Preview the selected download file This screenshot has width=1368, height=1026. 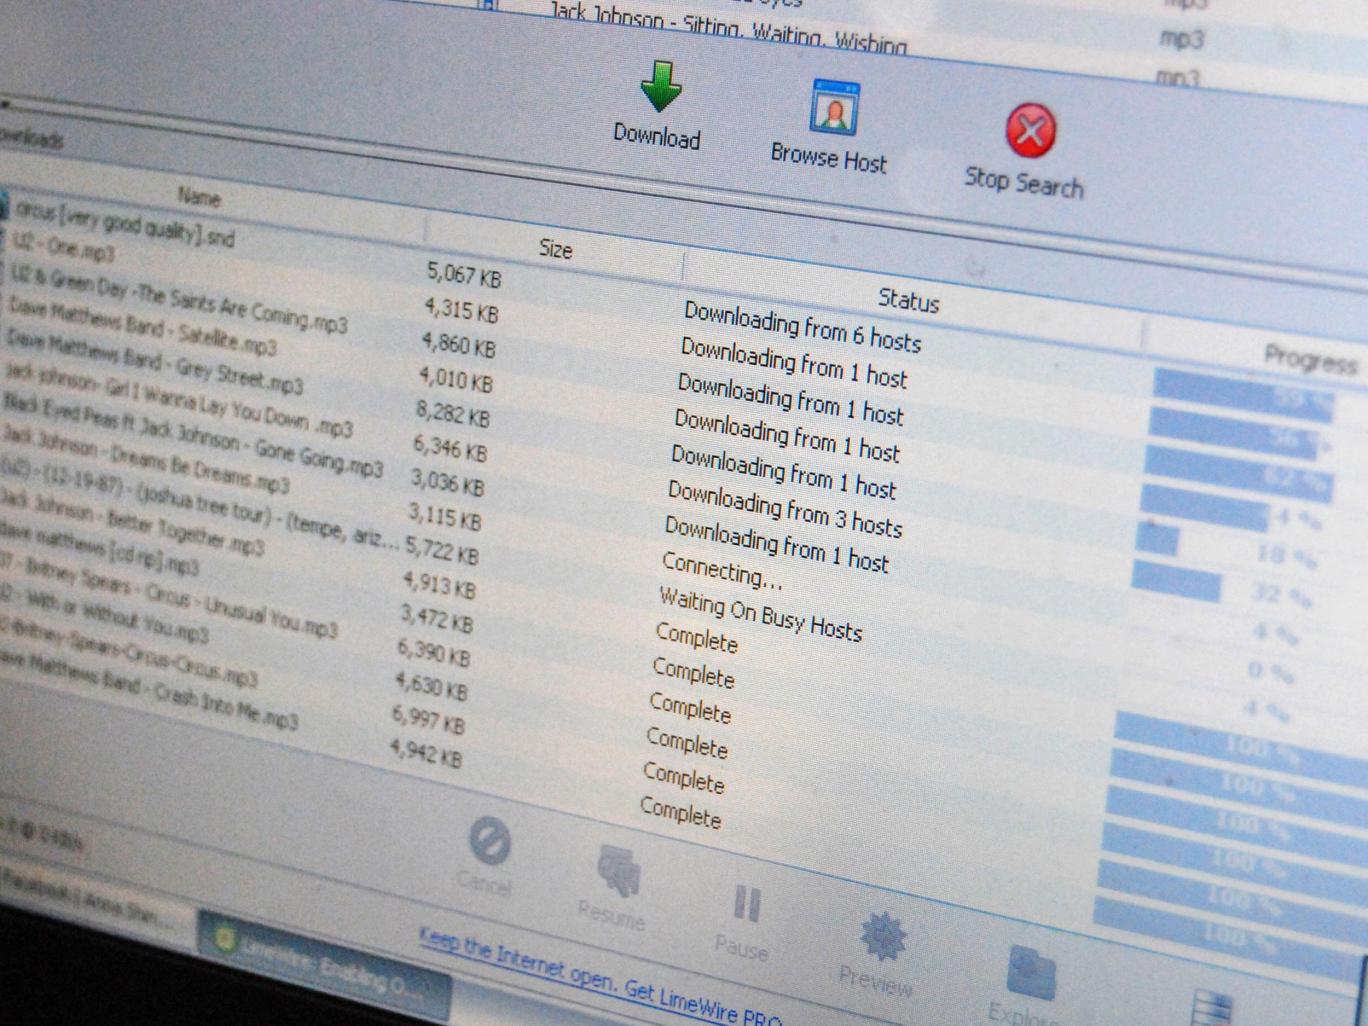click(878, 953)
